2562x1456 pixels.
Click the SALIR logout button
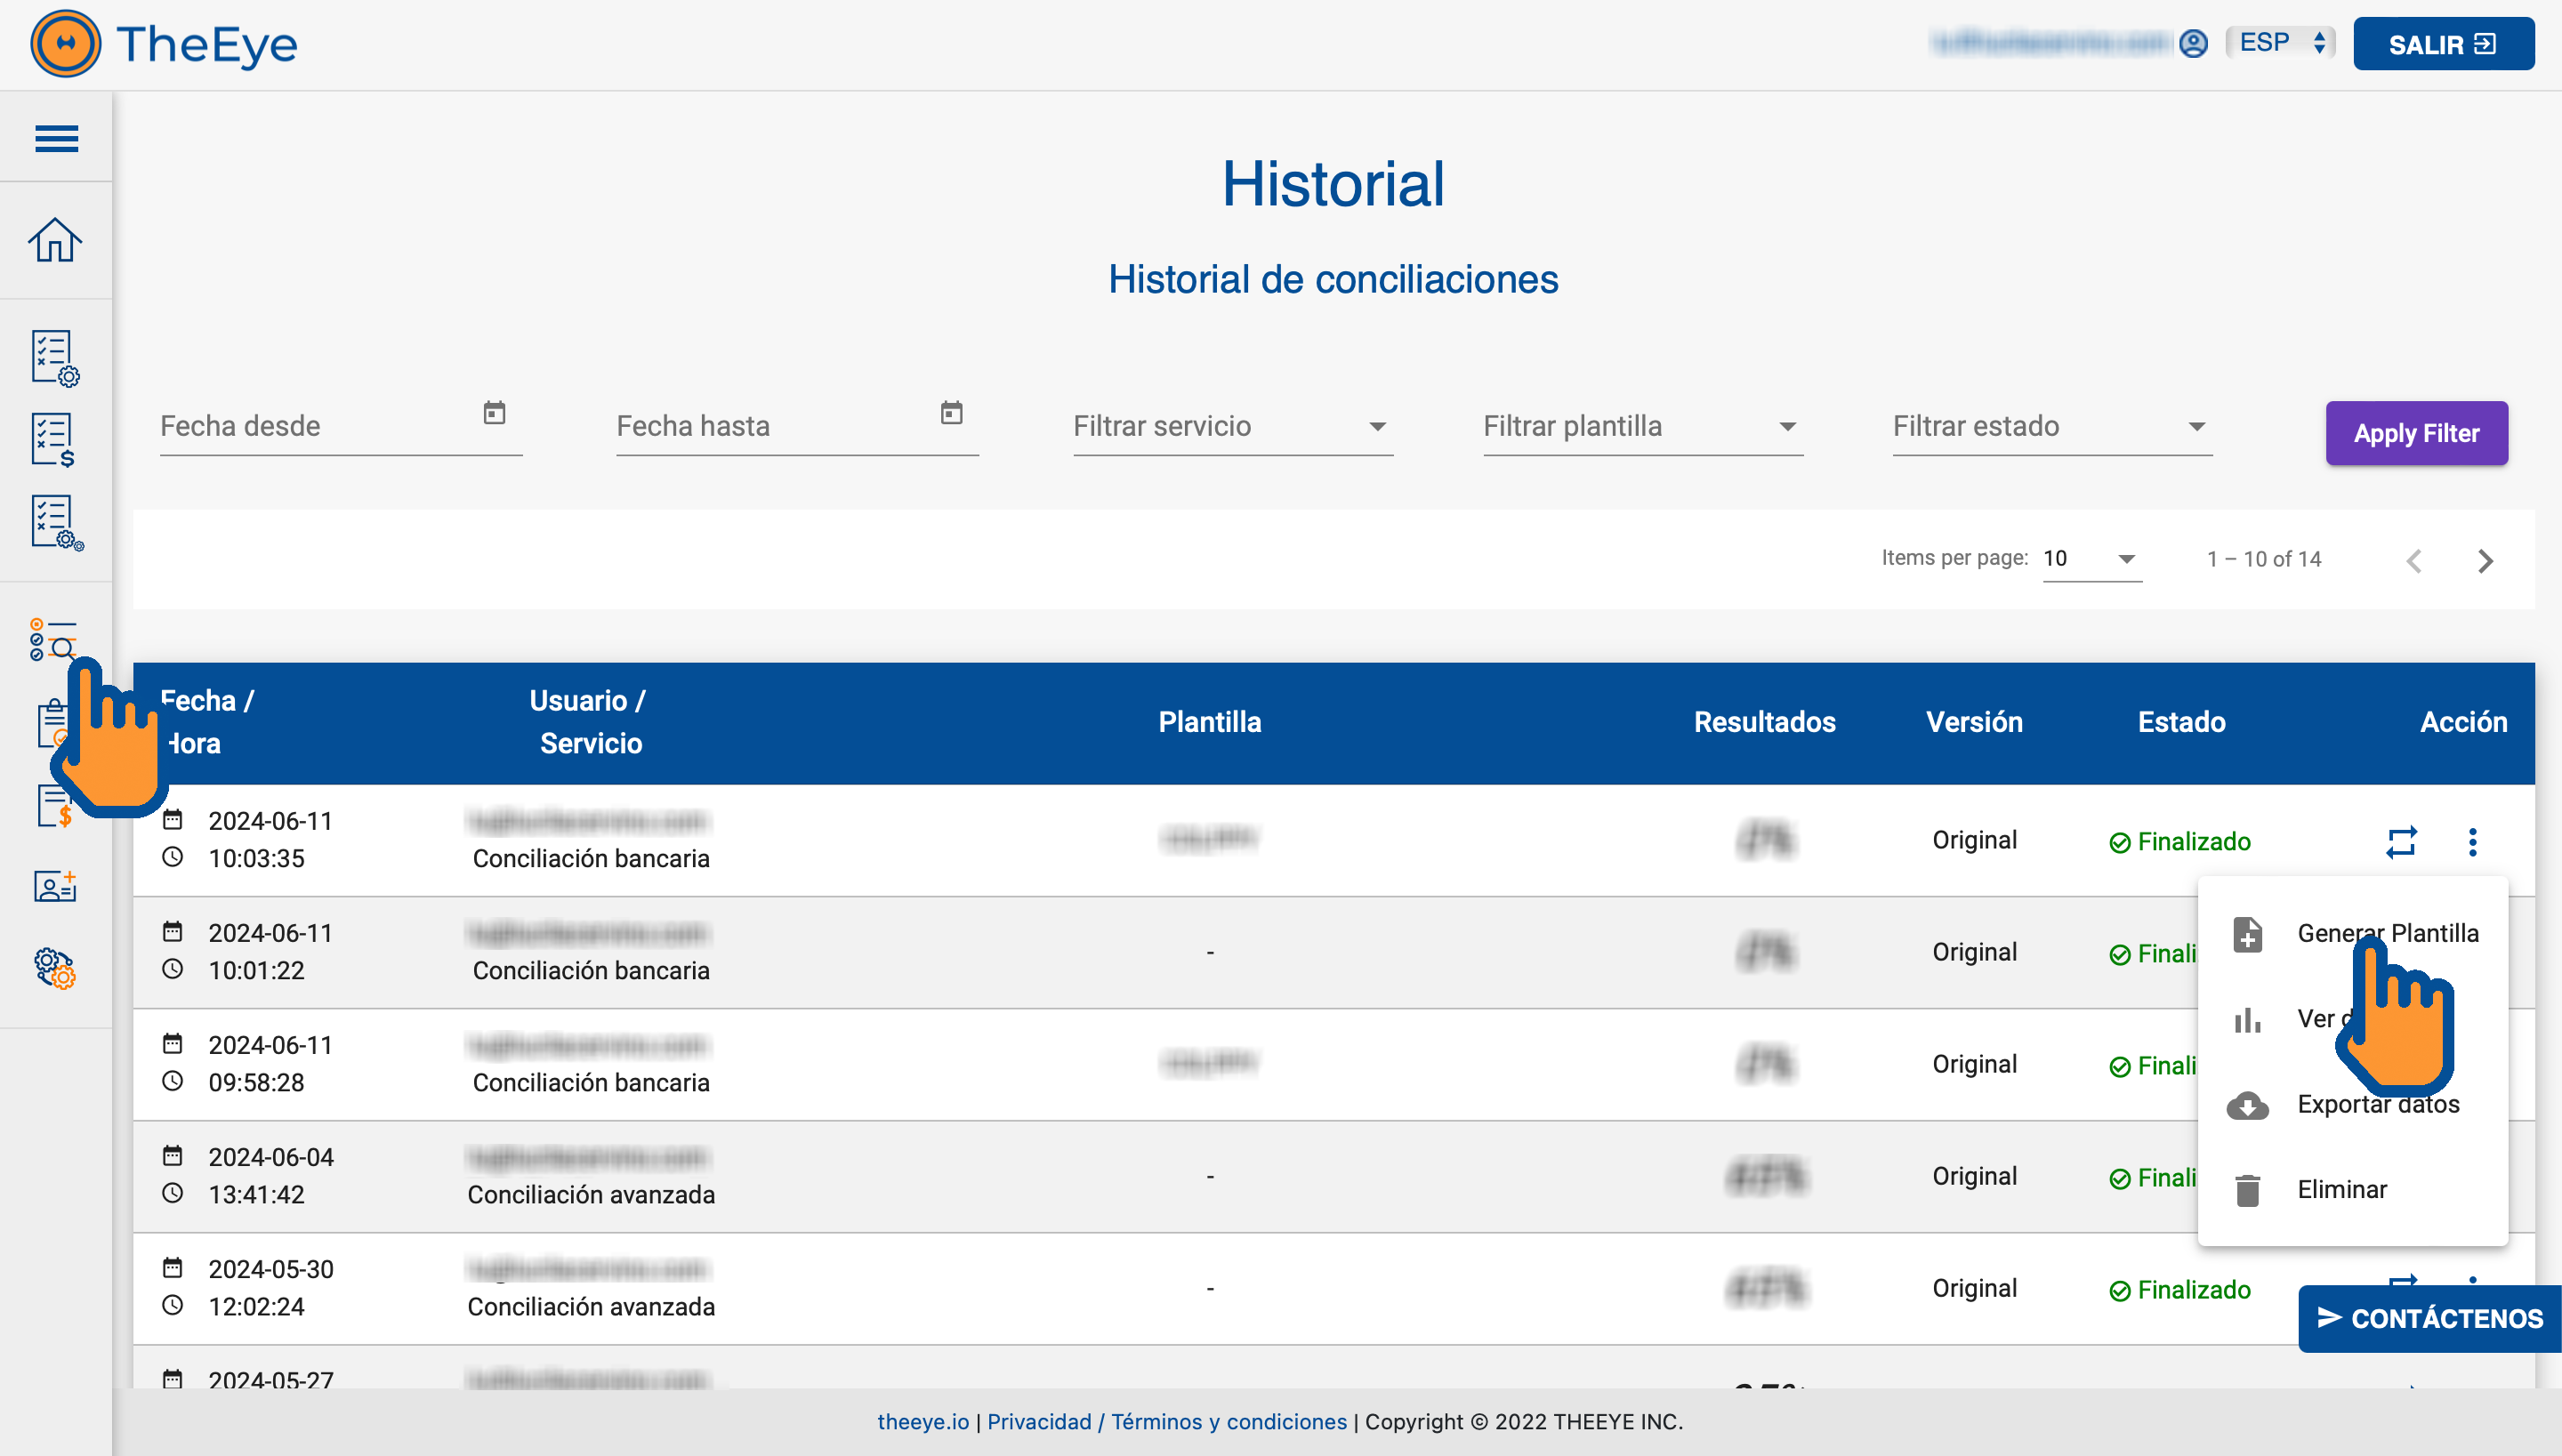tap(2442, 44)
